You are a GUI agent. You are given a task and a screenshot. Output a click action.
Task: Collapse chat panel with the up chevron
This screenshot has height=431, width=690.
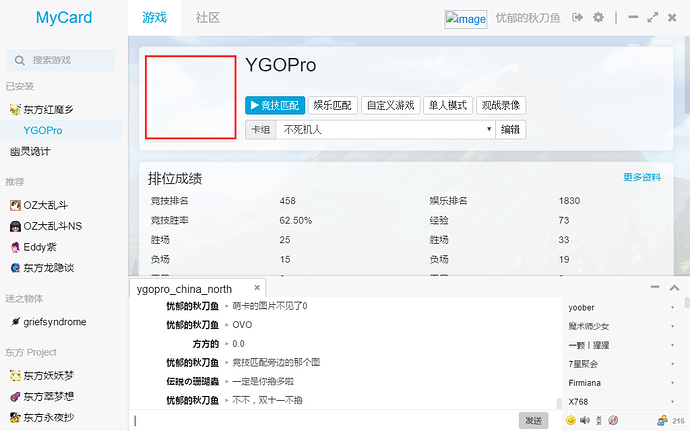click(x=674, y=287)
